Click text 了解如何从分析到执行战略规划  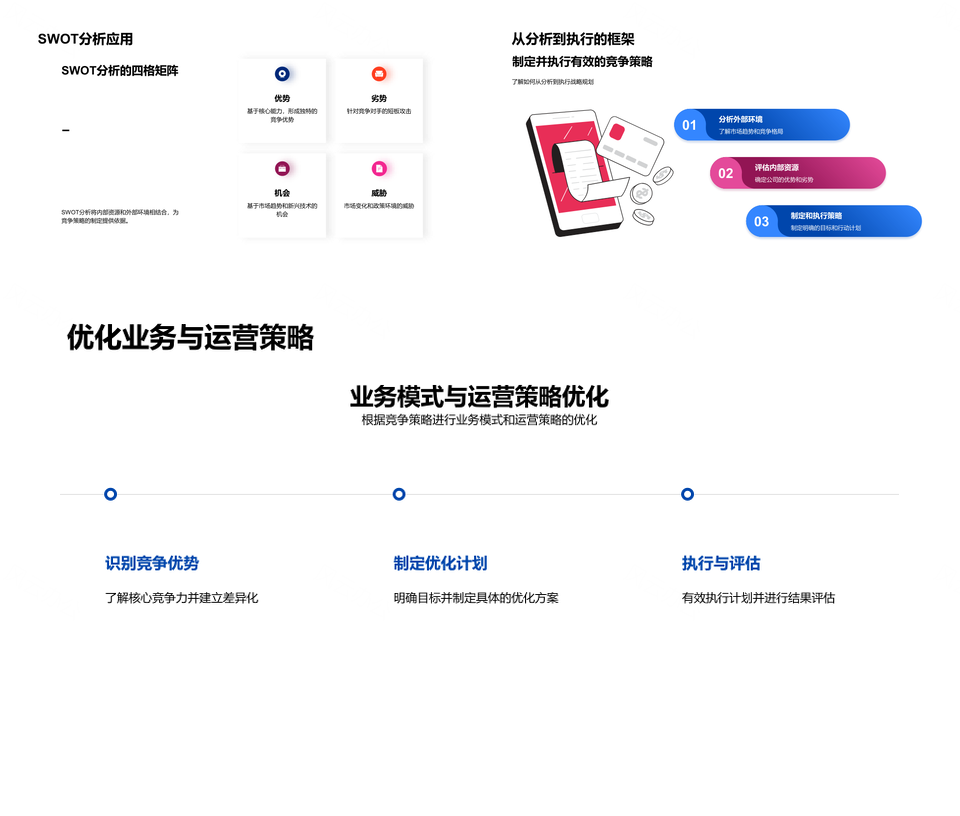(553, 81)
